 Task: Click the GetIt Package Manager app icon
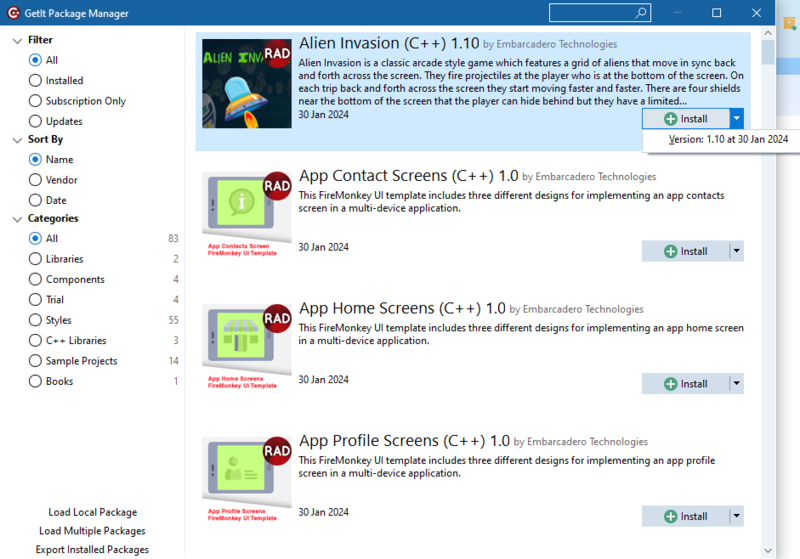14,13
